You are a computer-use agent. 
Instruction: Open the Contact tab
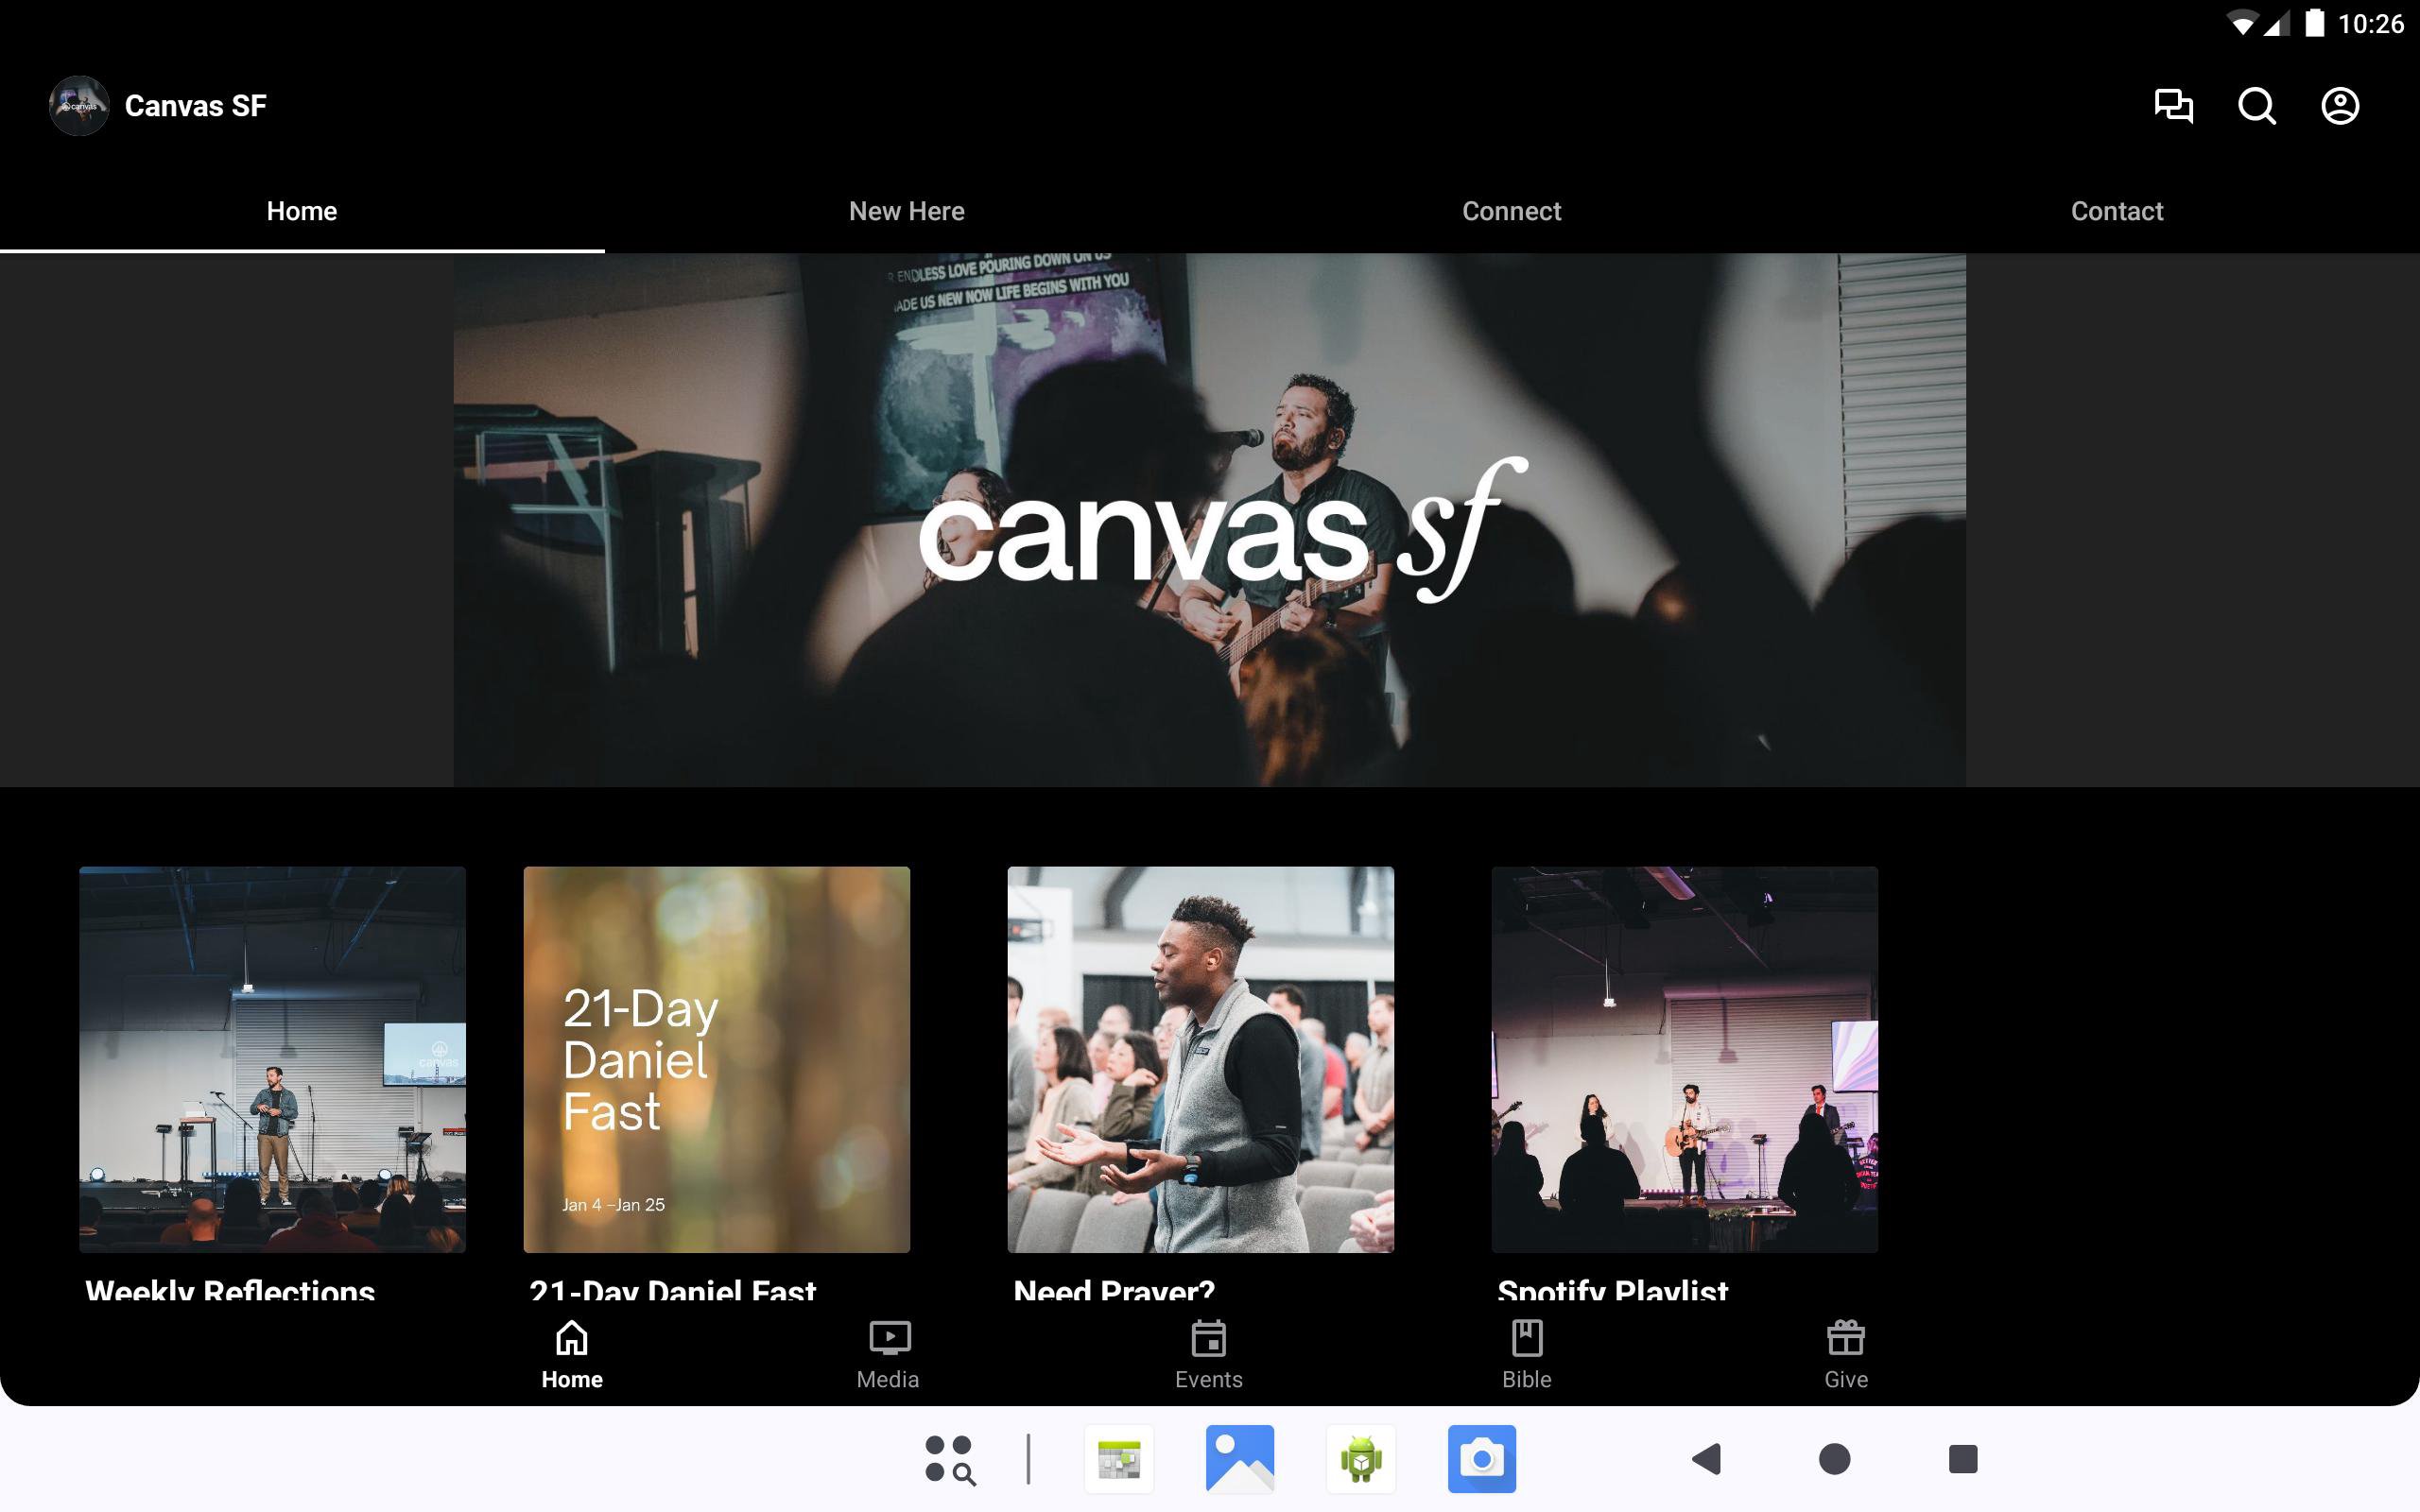tap(2116, 211)
